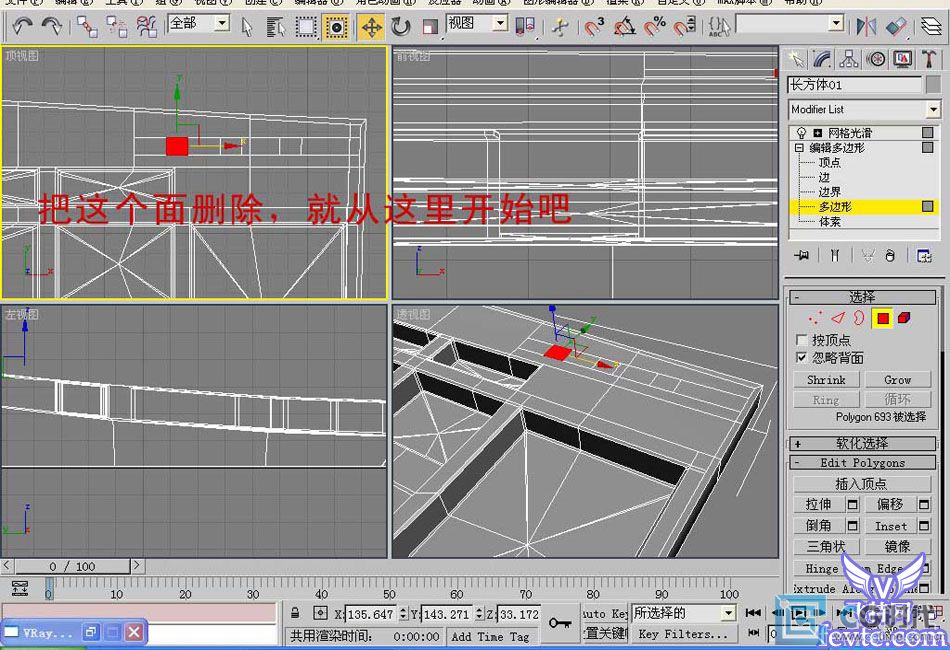Open the Named Selection Sets editor icon

coord(719,27)
